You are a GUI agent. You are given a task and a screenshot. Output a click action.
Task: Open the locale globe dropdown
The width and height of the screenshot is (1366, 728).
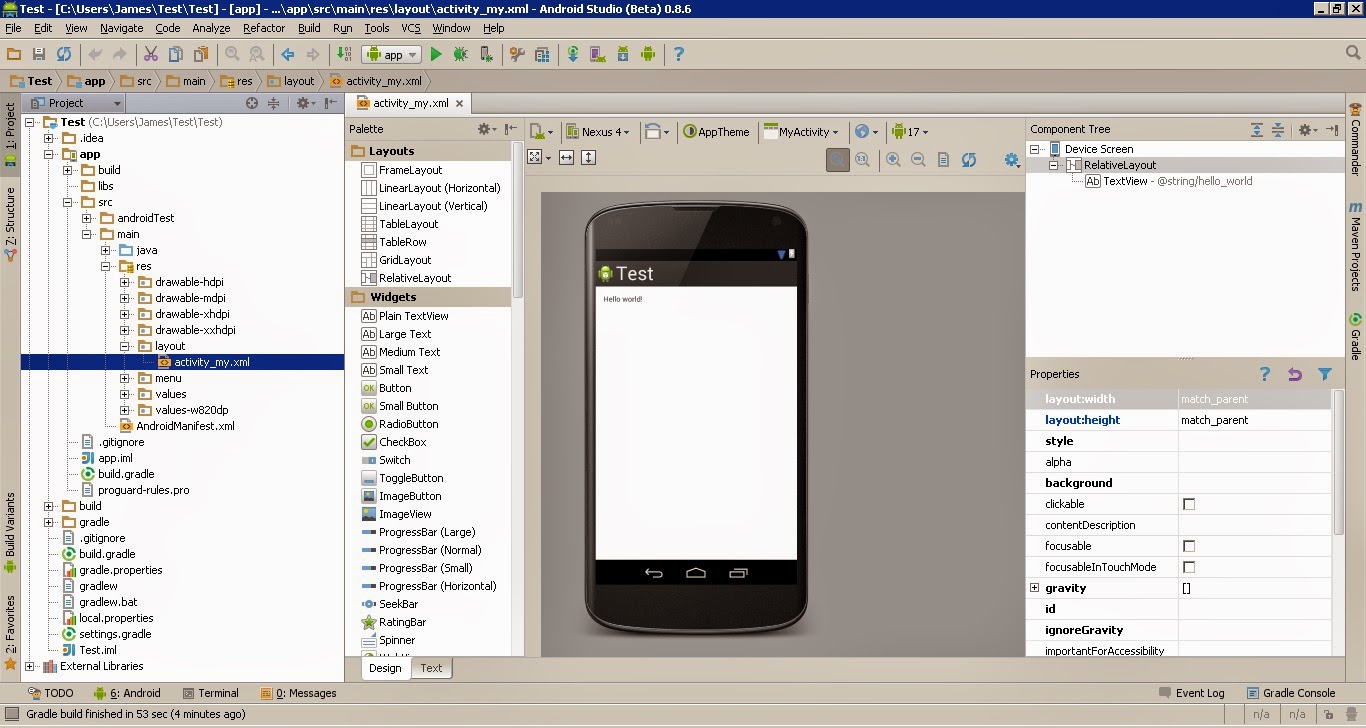866,132
